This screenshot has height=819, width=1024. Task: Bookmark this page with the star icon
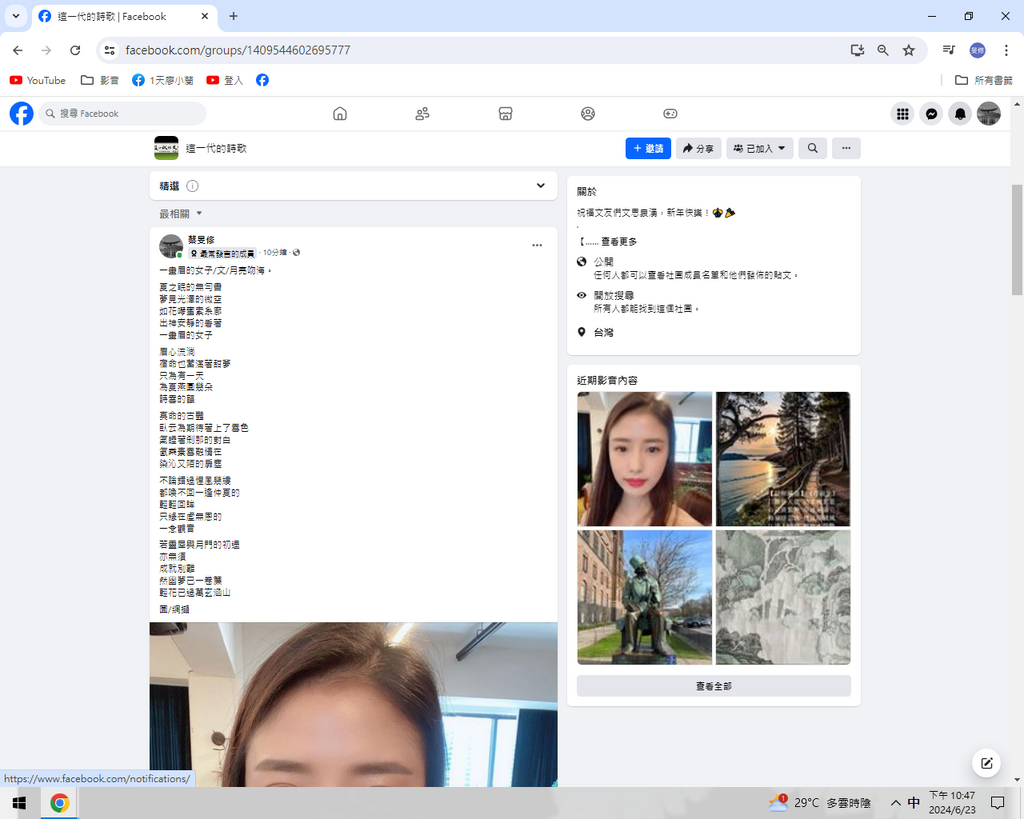pos(909,50)
